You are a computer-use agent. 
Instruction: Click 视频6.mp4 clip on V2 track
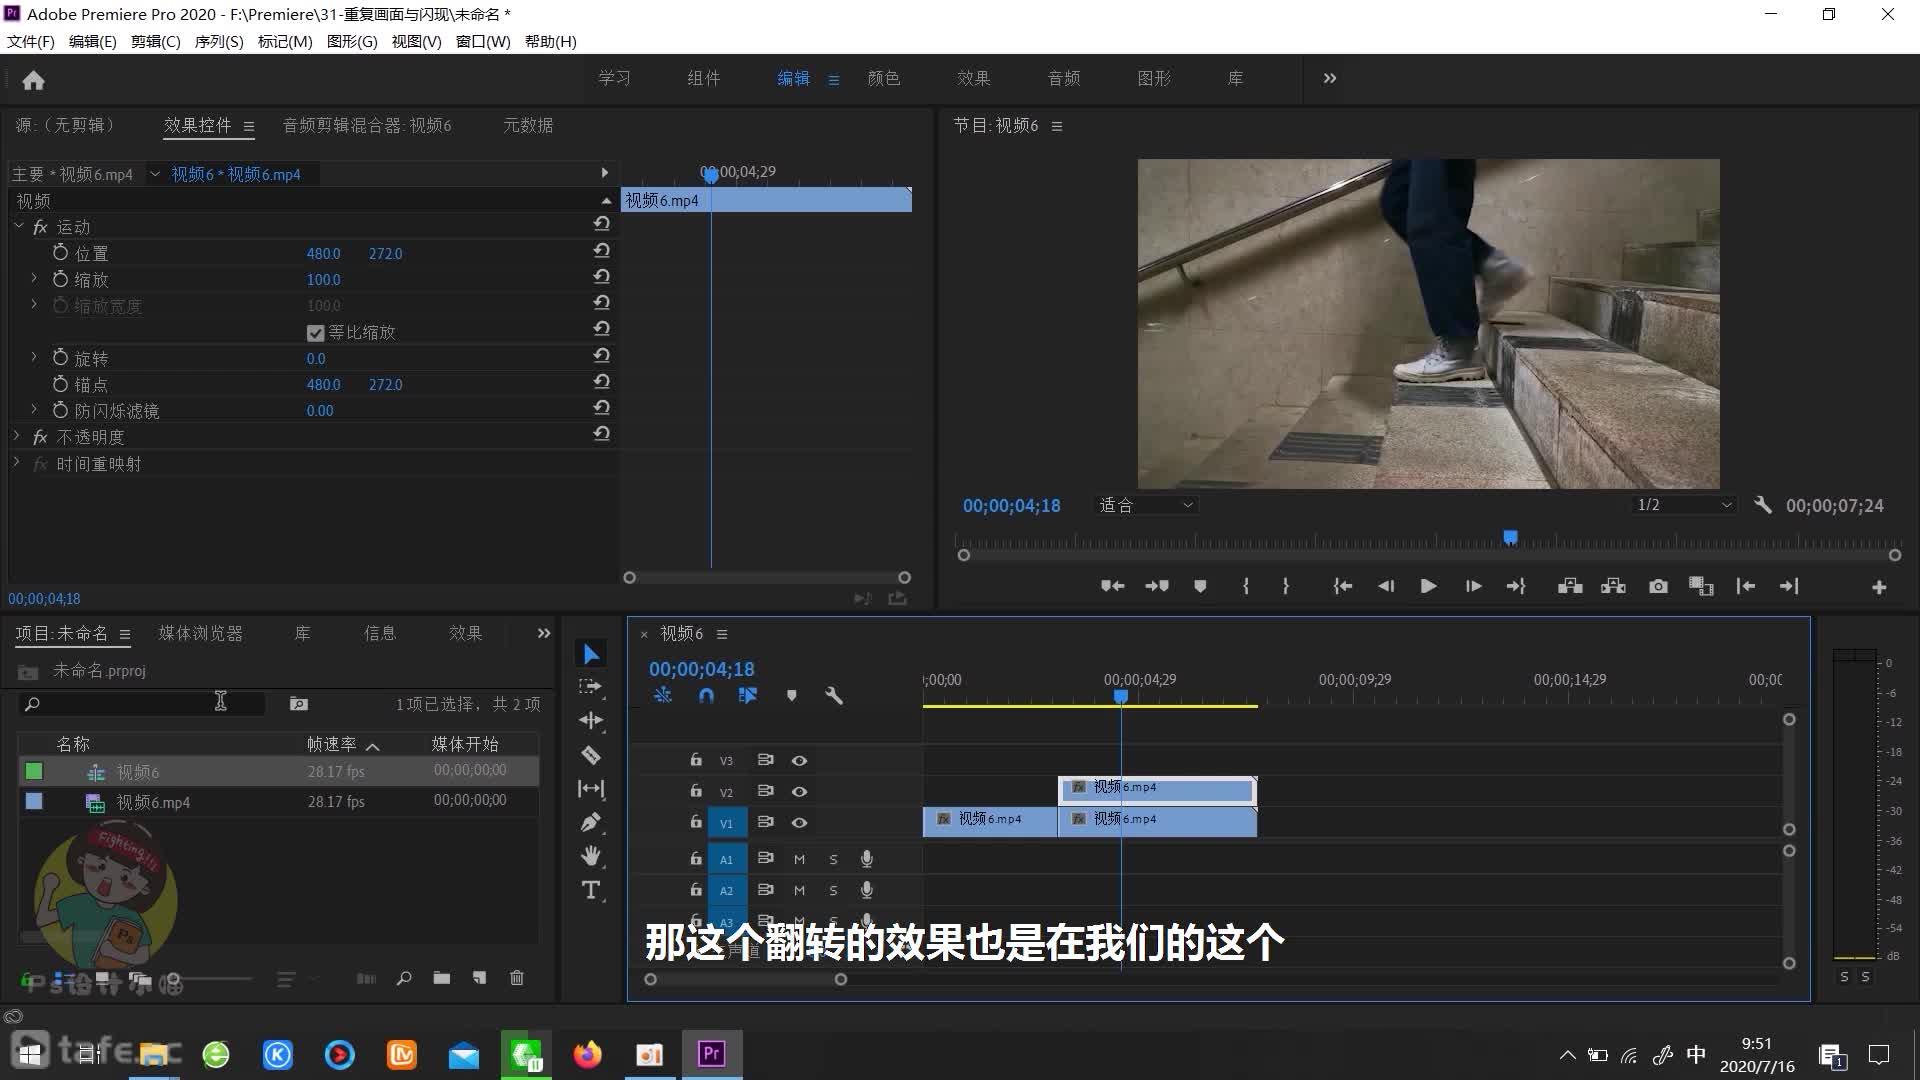[1157, 789]
